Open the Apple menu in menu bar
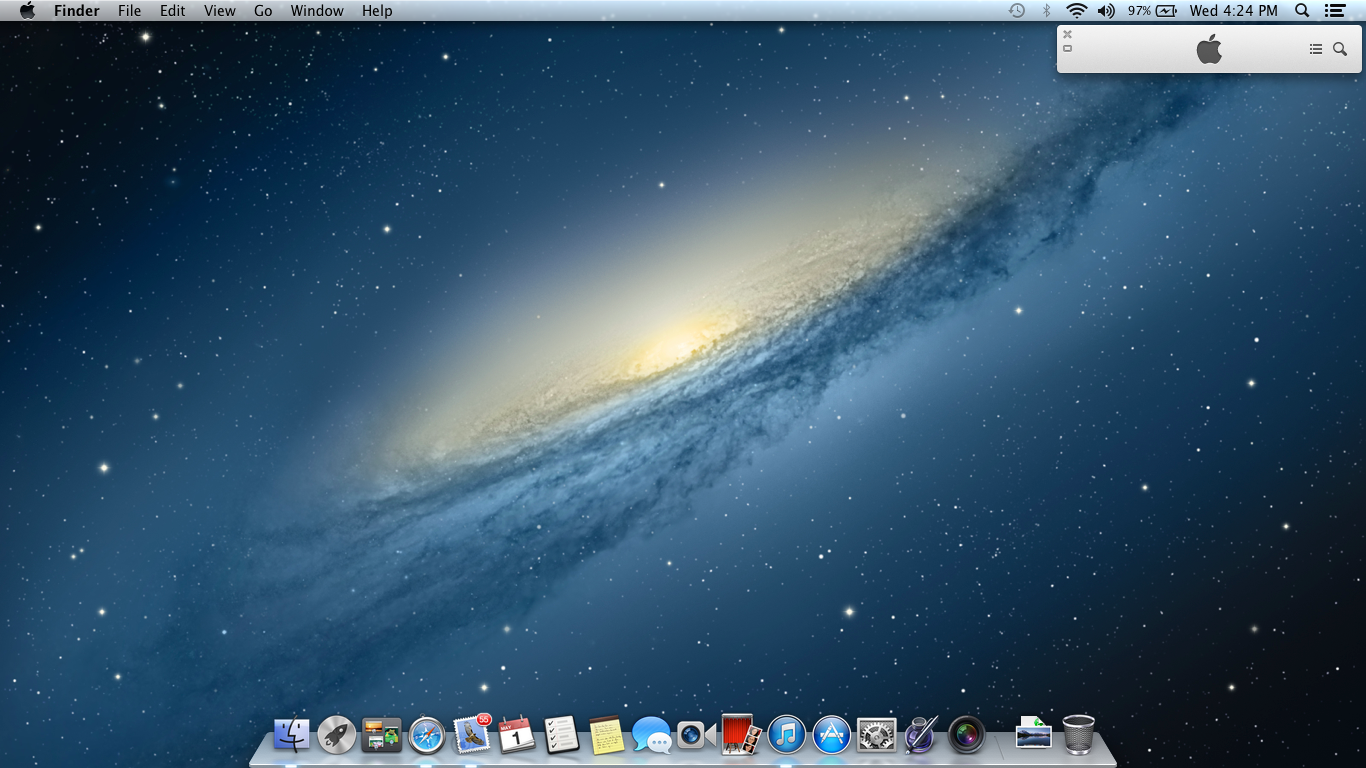 pos(27,11)
